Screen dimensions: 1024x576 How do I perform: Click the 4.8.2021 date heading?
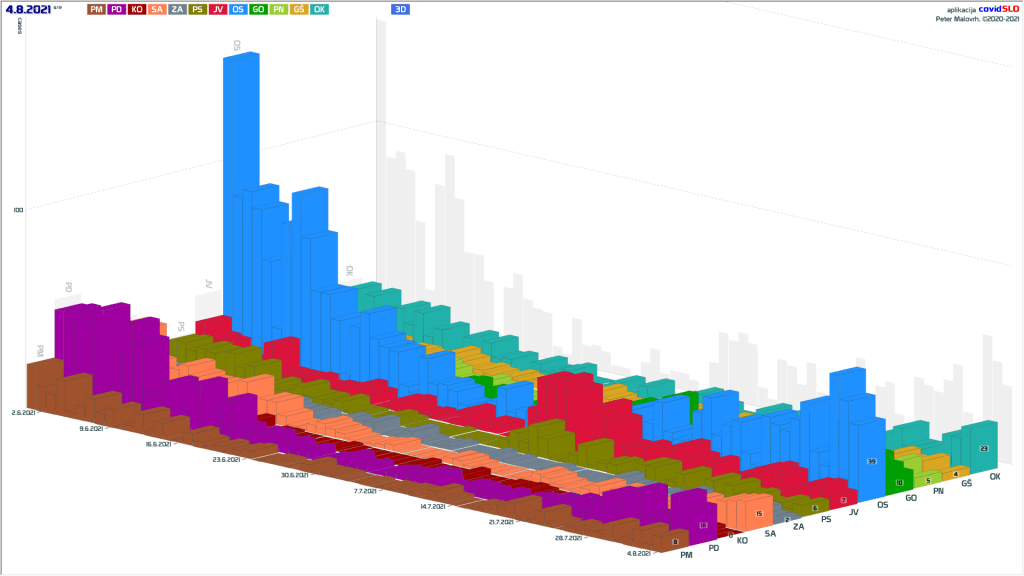(27, 9)
